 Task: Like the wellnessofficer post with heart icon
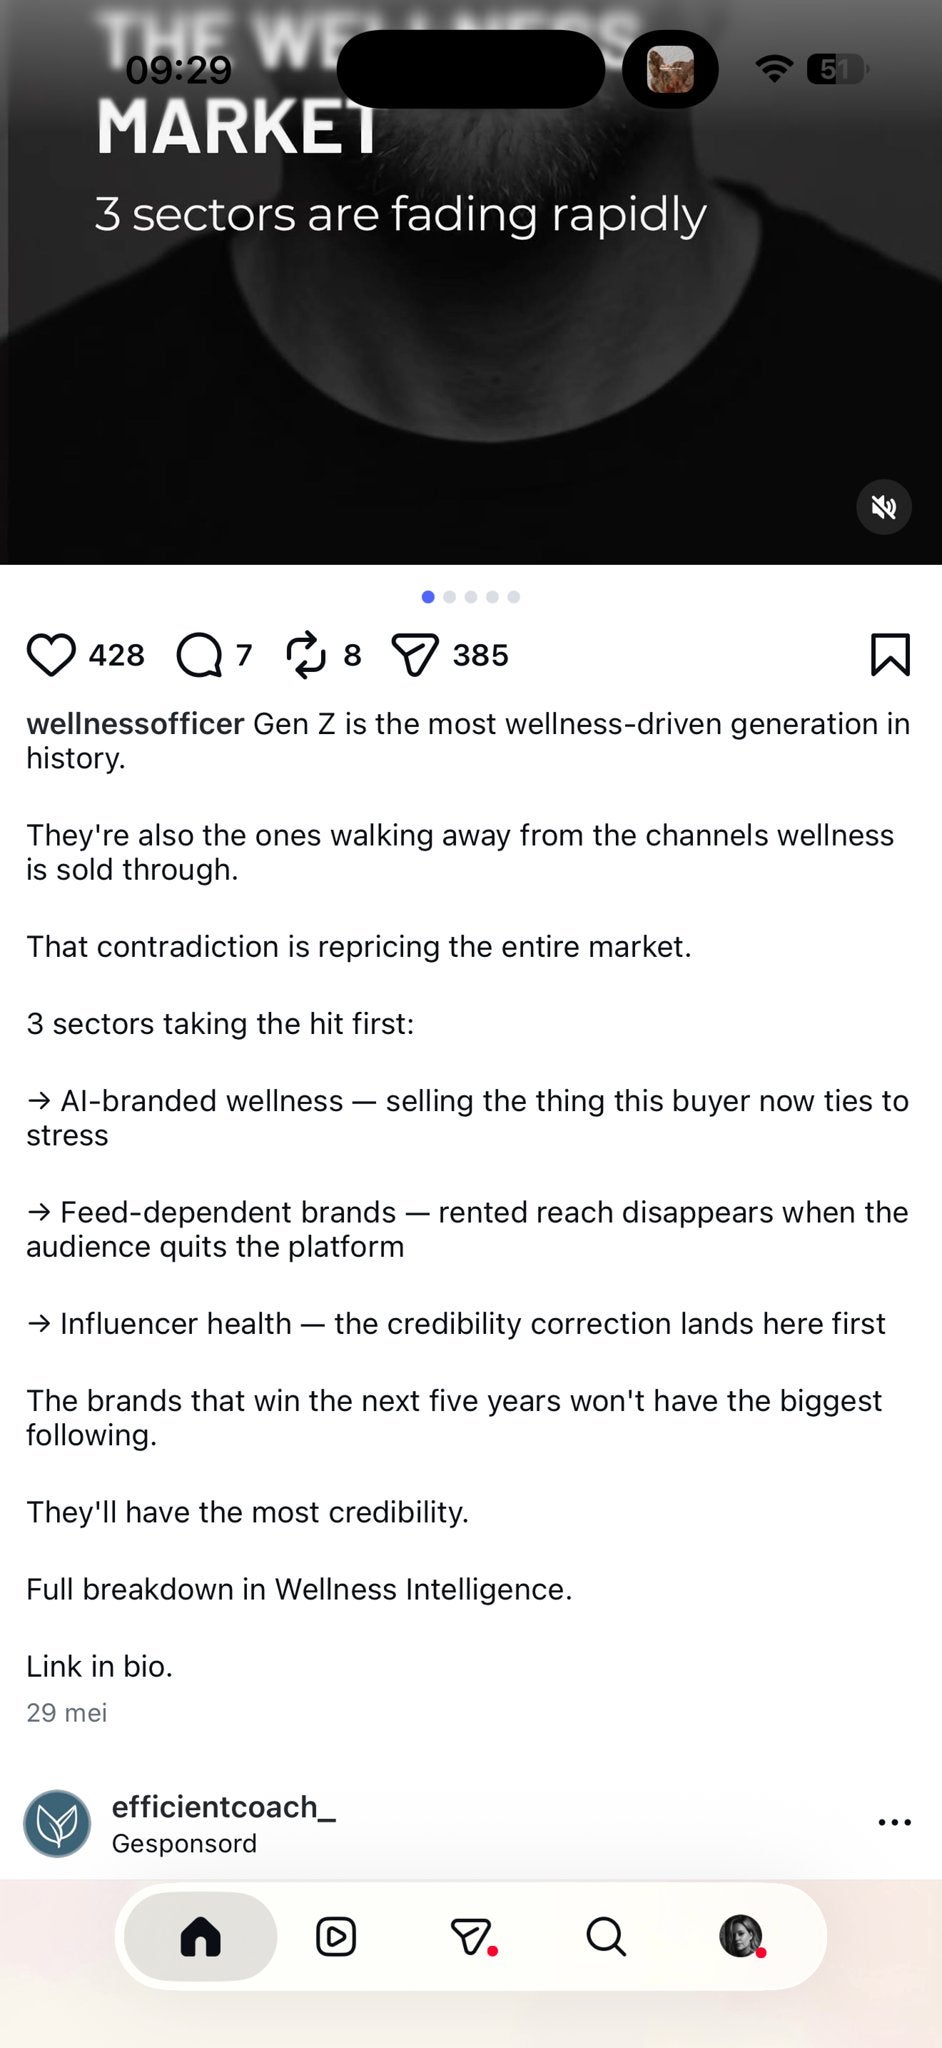(51, 655)
